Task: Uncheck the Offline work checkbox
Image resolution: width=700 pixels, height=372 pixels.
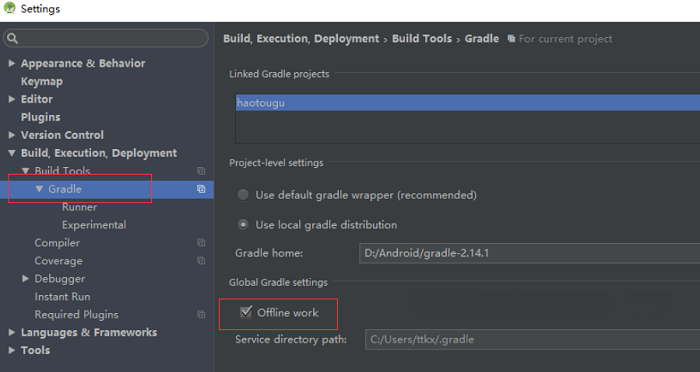Action: tap(246, 312)
